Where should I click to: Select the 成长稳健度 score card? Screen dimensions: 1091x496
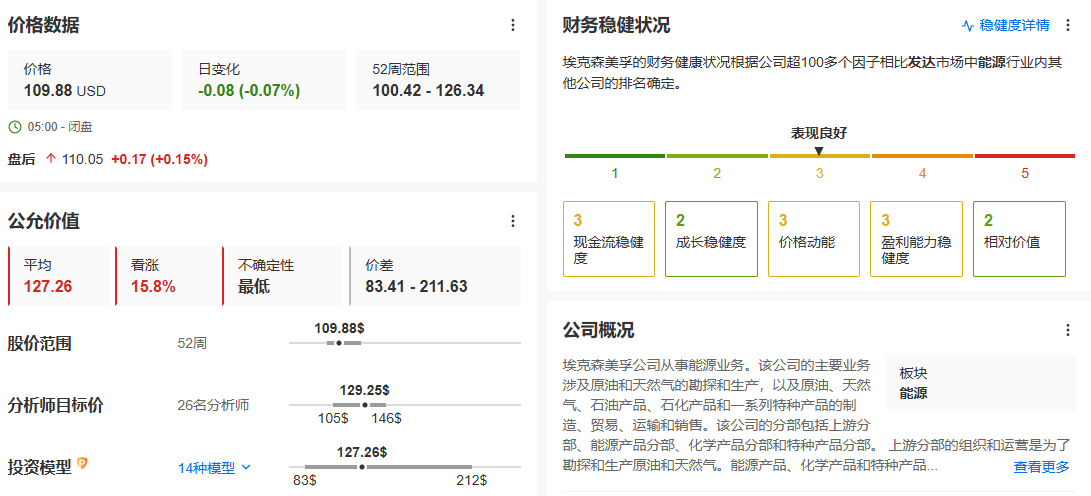click(x=711, y=239)
